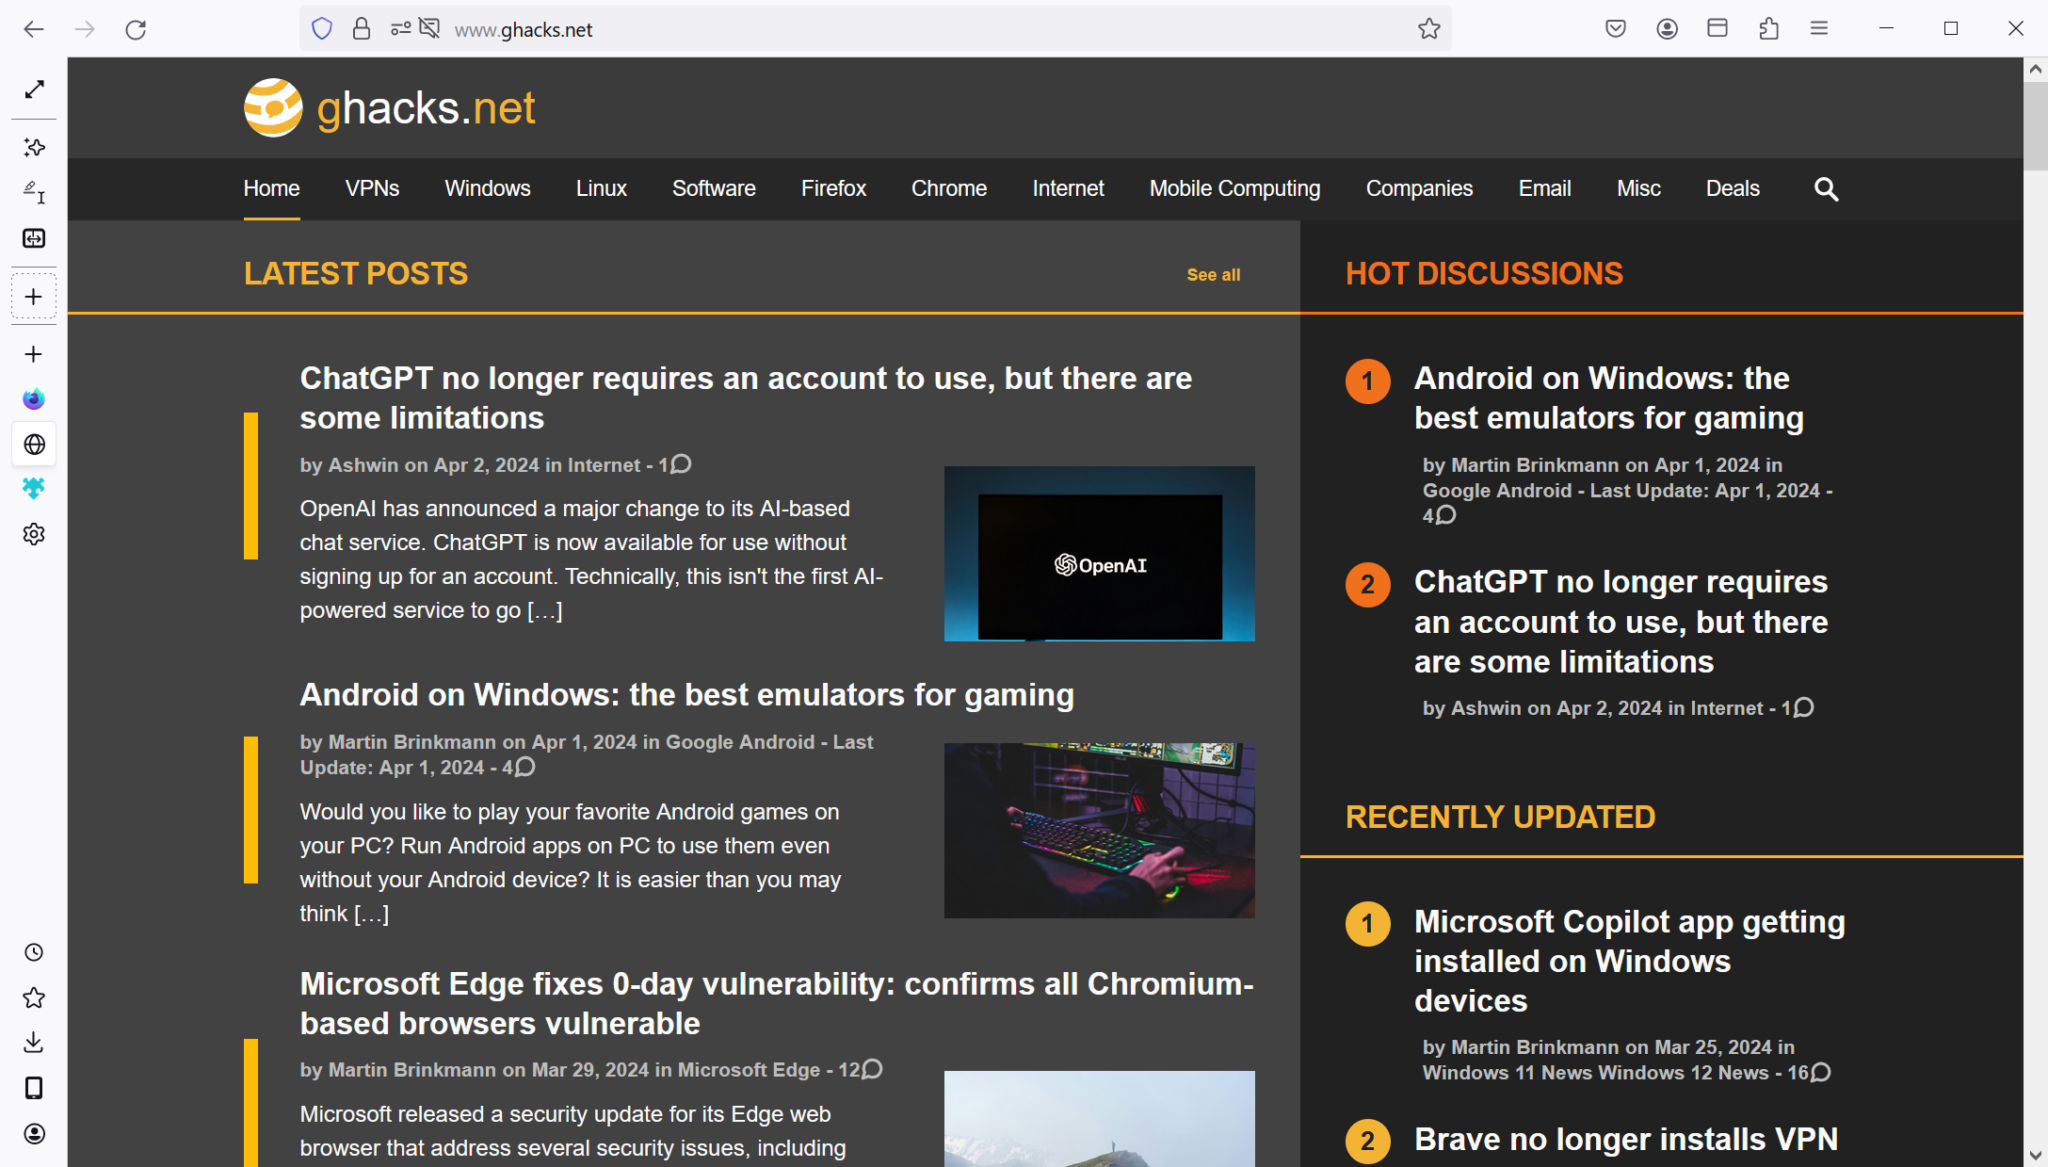
Task: Open Firefox settings via the sidebar gear
Action: (33, 533)
